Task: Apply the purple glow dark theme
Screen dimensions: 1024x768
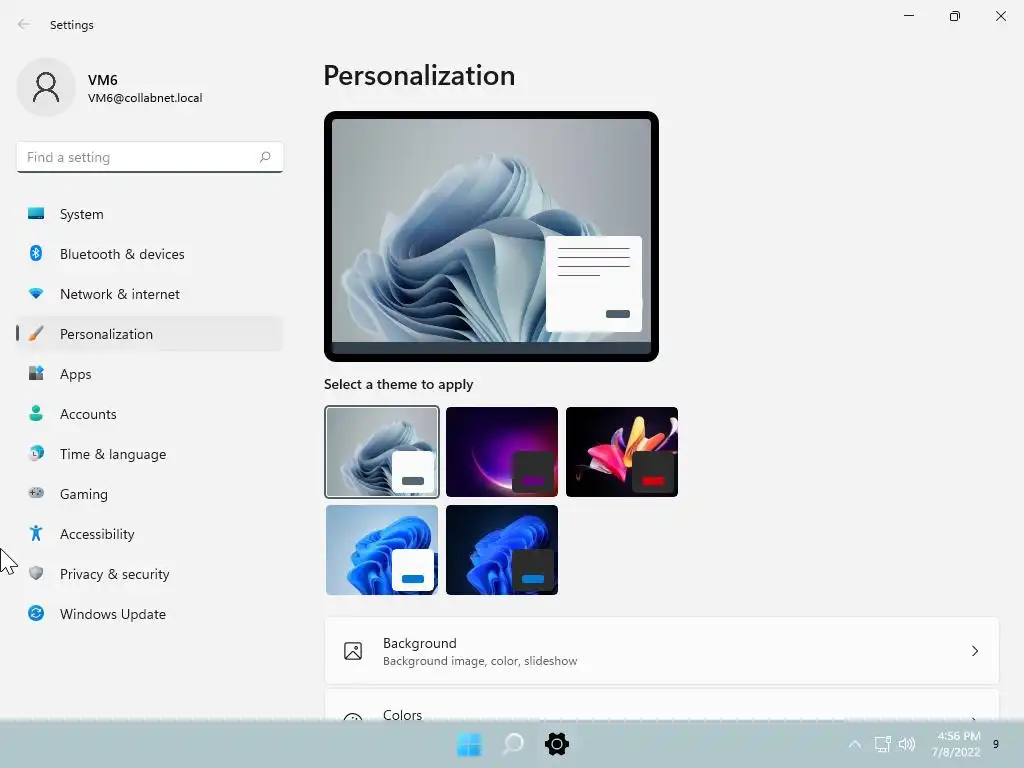Action: coord(502,452)
